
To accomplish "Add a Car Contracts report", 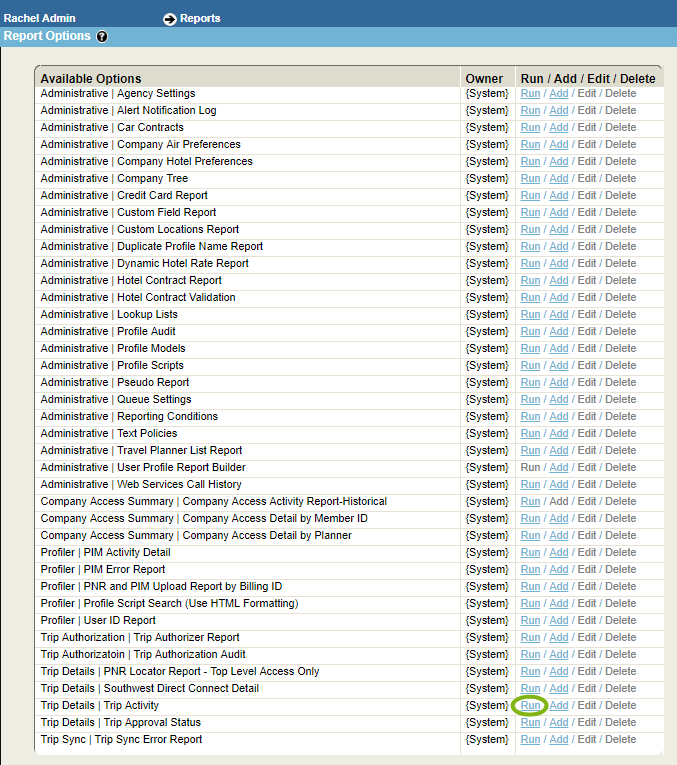I will 559,127.
